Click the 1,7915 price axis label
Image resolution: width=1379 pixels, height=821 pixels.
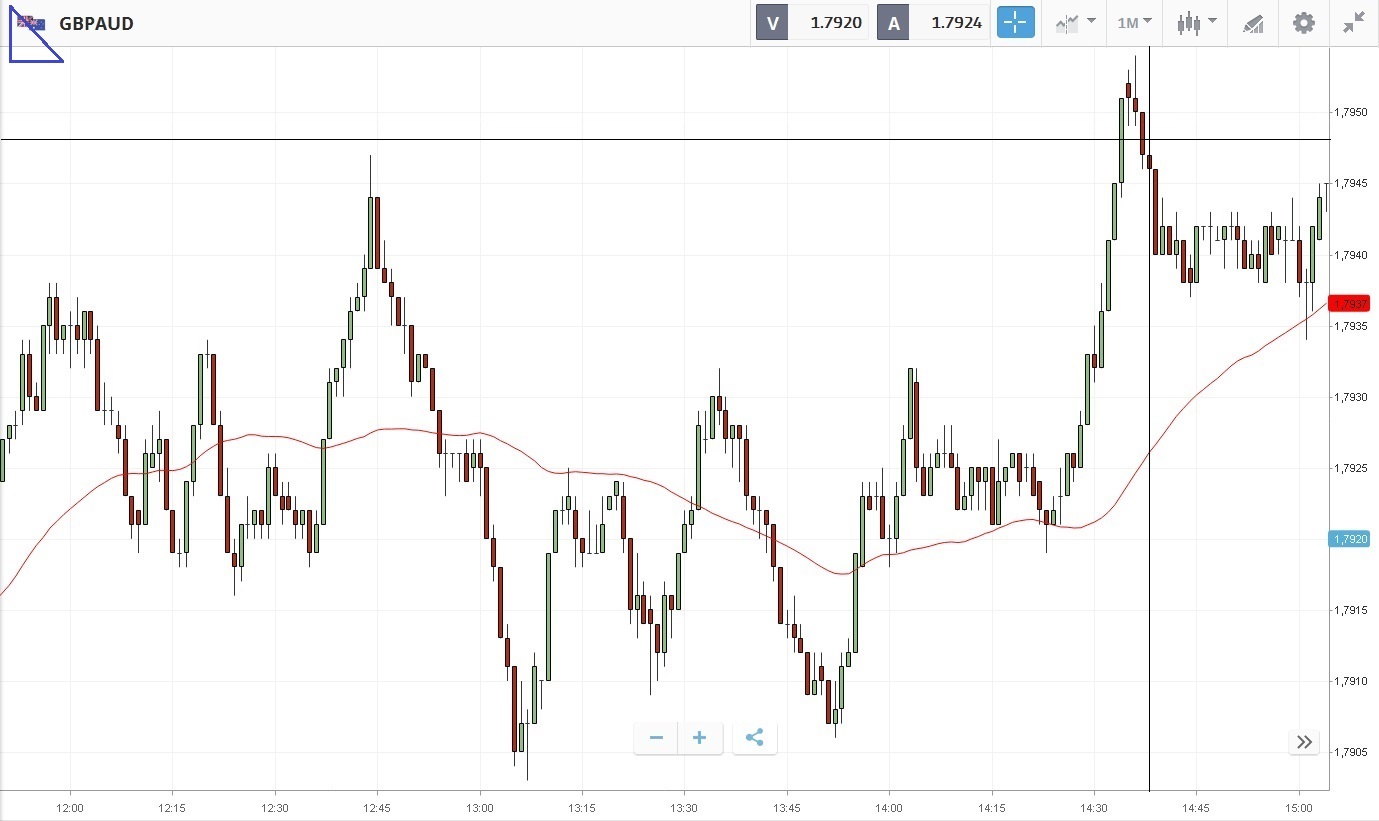[x=1350, y=610]
